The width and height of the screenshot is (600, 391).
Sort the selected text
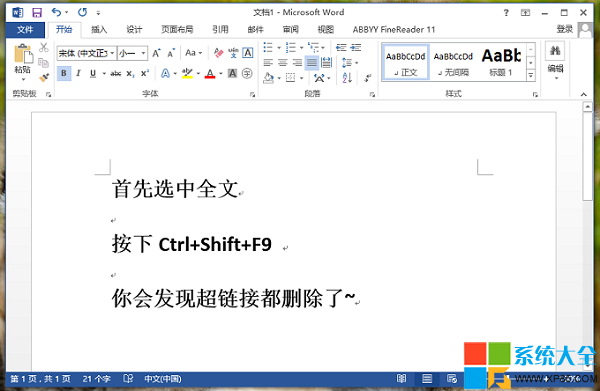347,78
